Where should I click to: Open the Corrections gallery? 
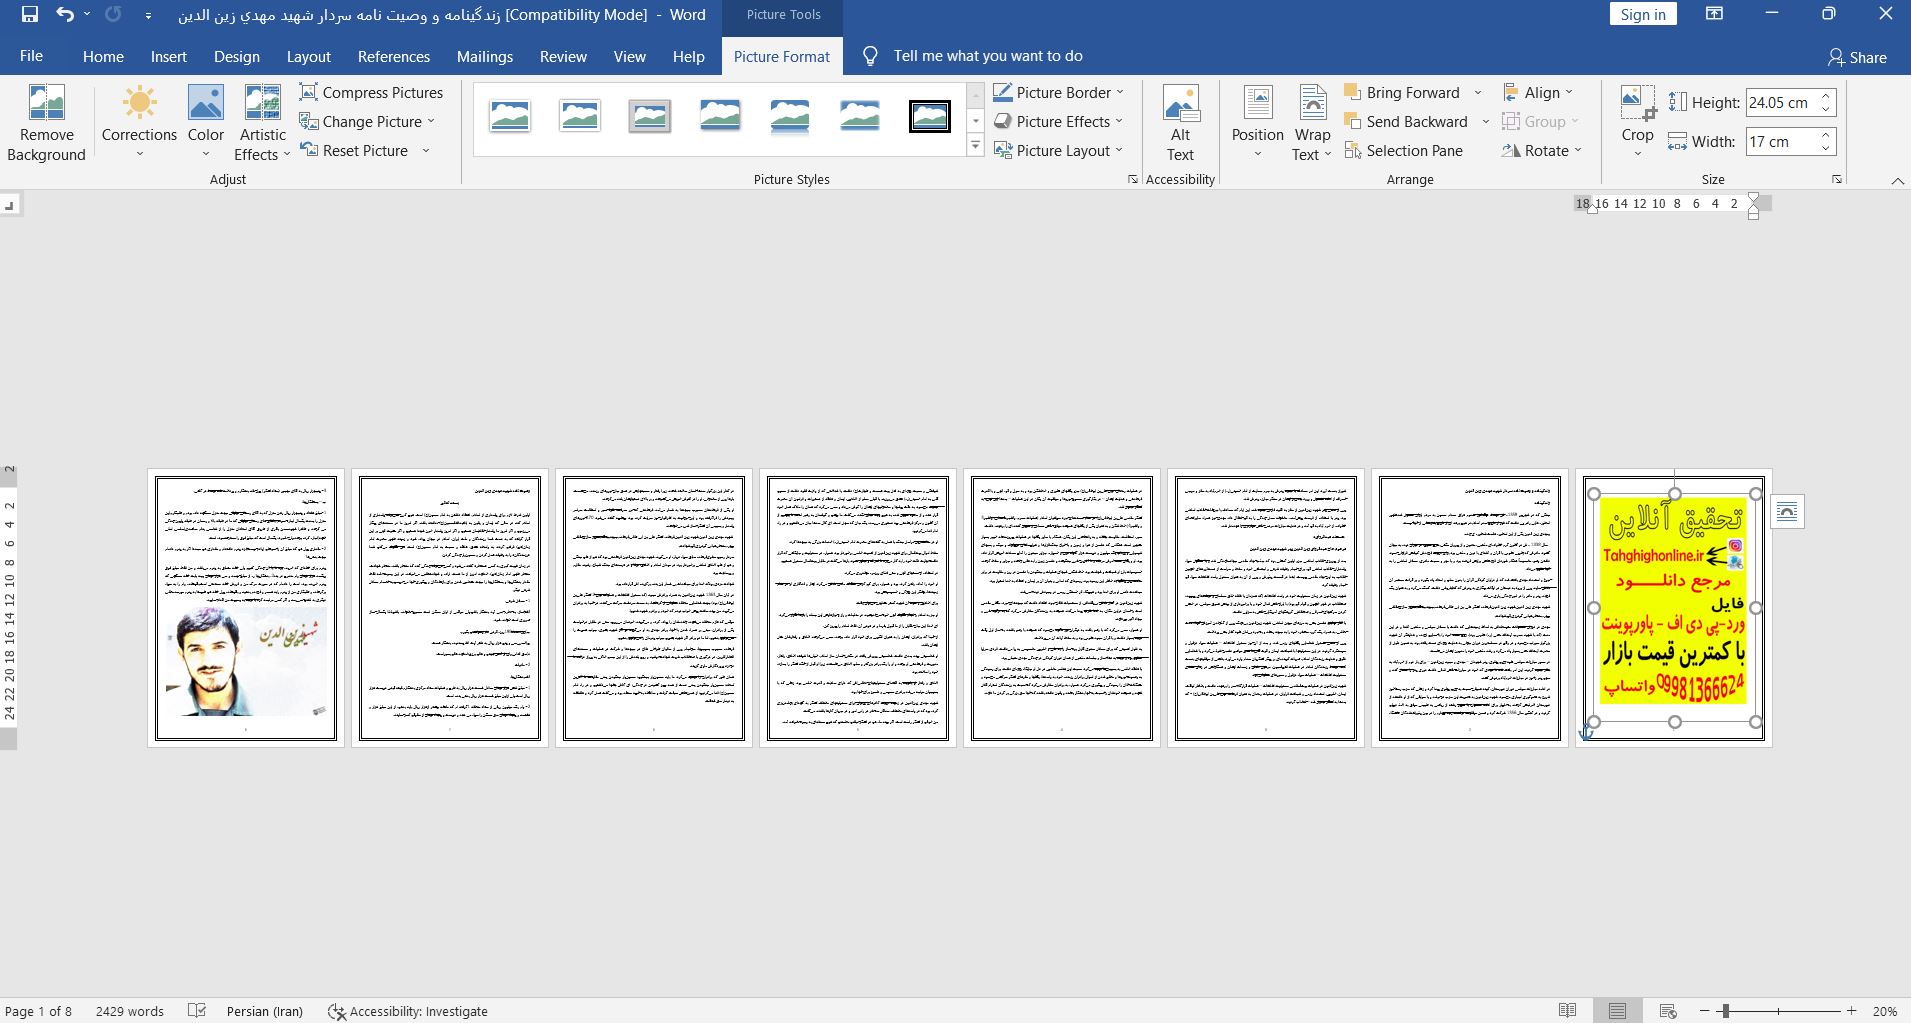(139, 123)
